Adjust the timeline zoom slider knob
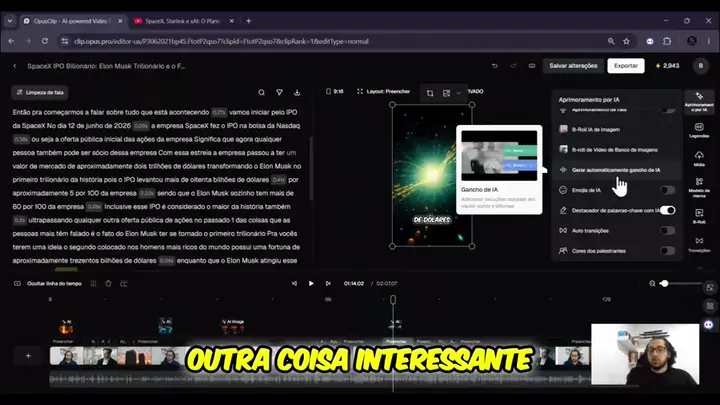 coord(664,283)
